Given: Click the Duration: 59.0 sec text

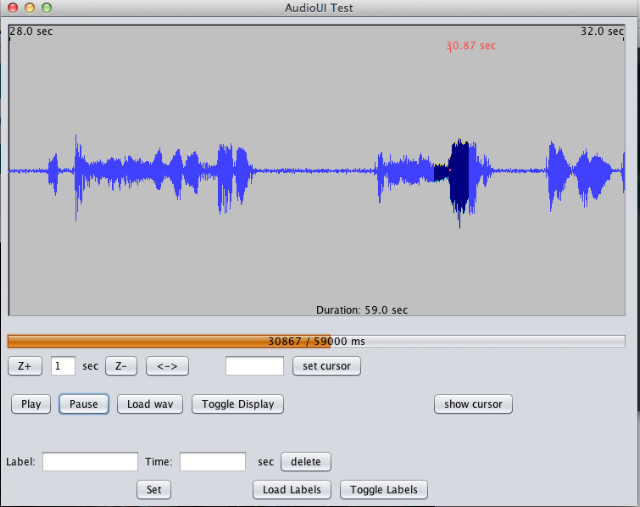Looking at the screenshot, I should 362,310.
